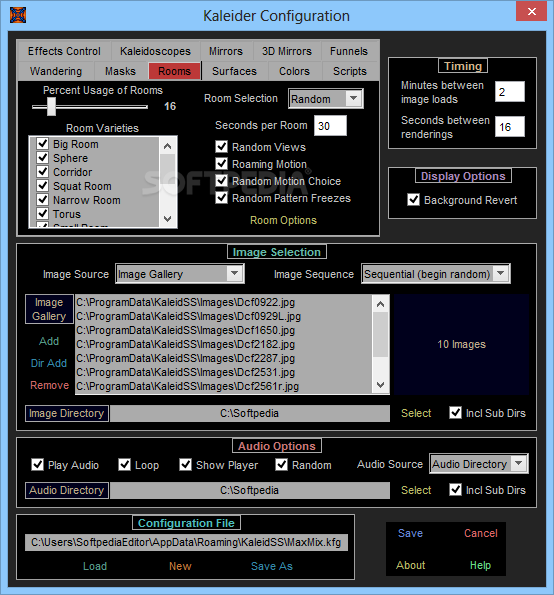Disable Random Views checkbox
This screenshot has height=595, width=554.
click(222, 147)
